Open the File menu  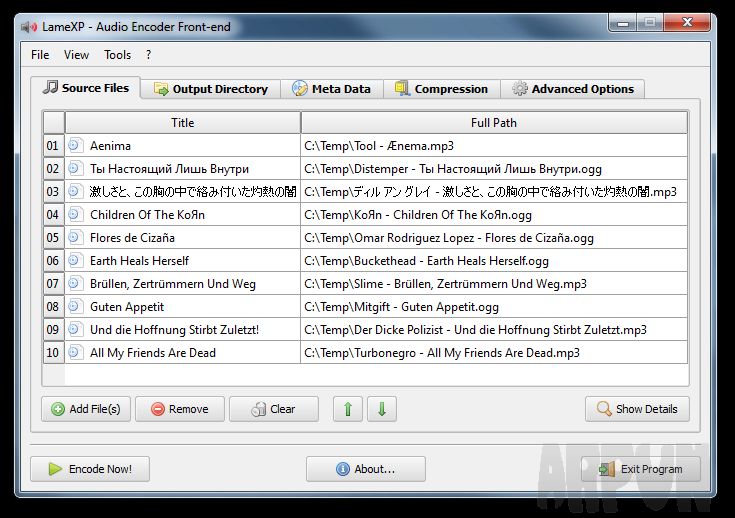coord(40,55)
